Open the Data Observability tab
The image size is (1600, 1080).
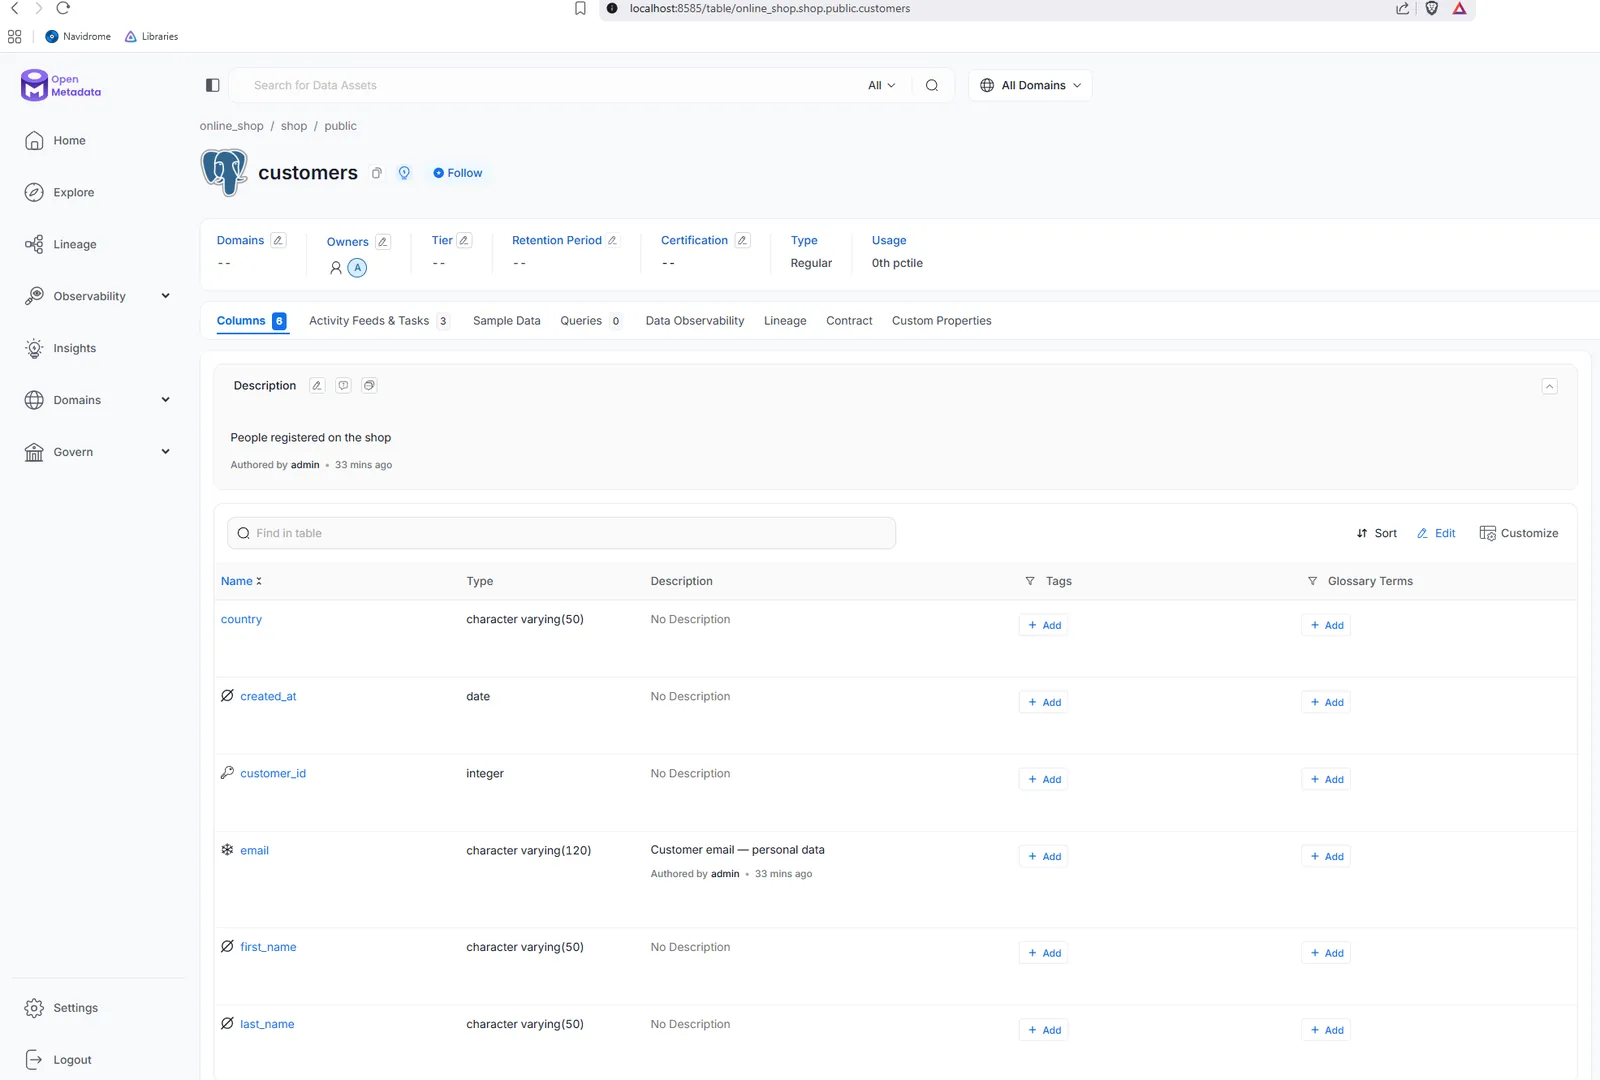point(695,321)
